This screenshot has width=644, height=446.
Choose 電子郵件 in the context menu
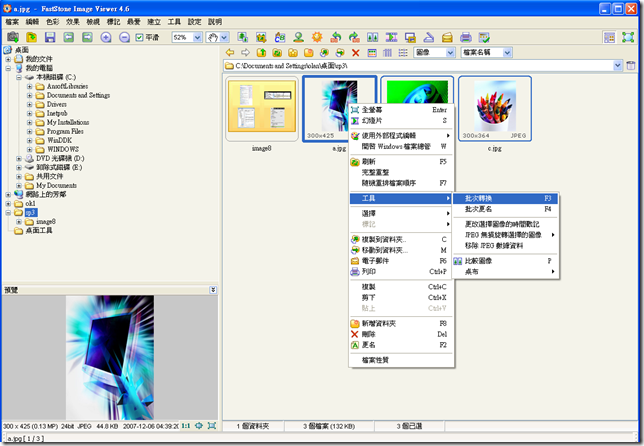click(x=401, y=261)
